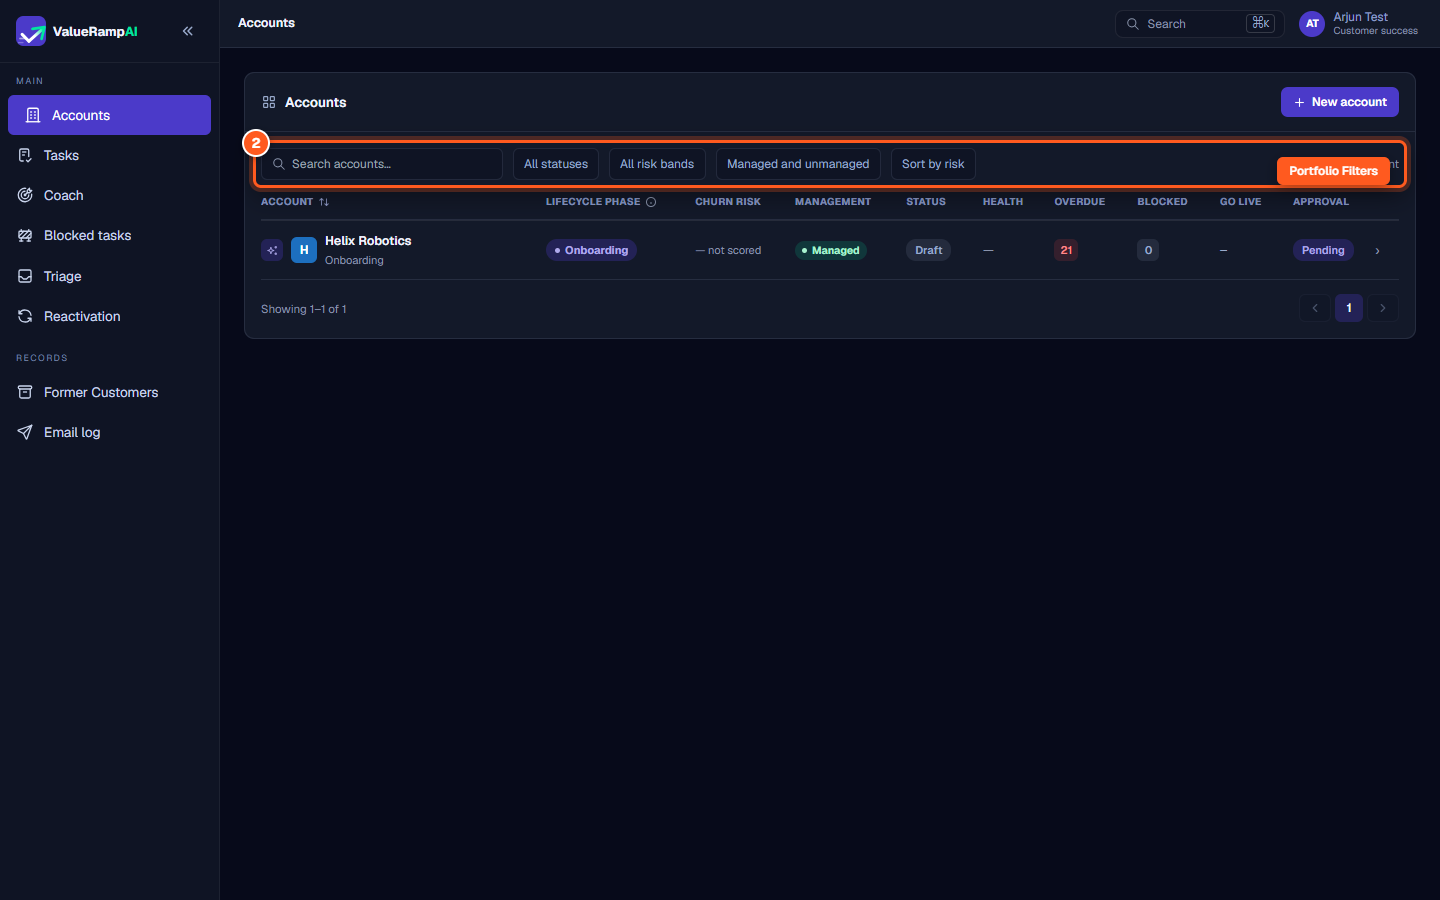Click the Helix Robotics H avatar
This screenshot has width=1440, height=900.
(x=304, y=250)
